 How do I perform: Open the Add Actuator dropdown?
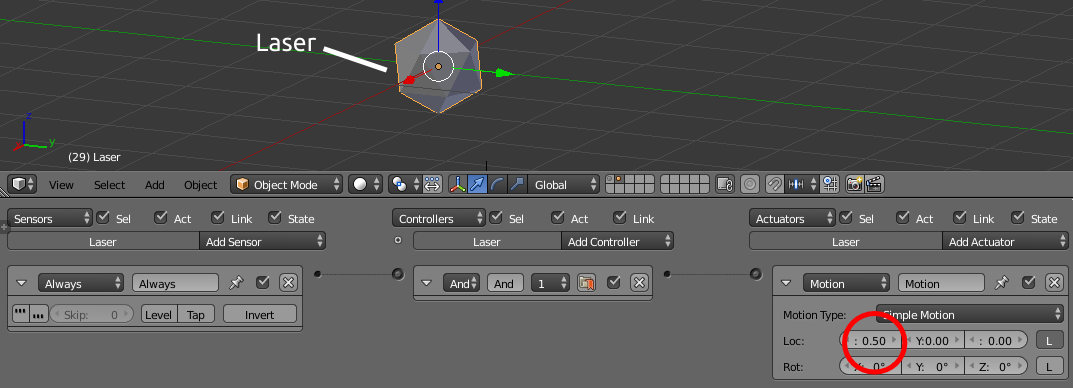pyautogui.click(x=1005, y=242)
